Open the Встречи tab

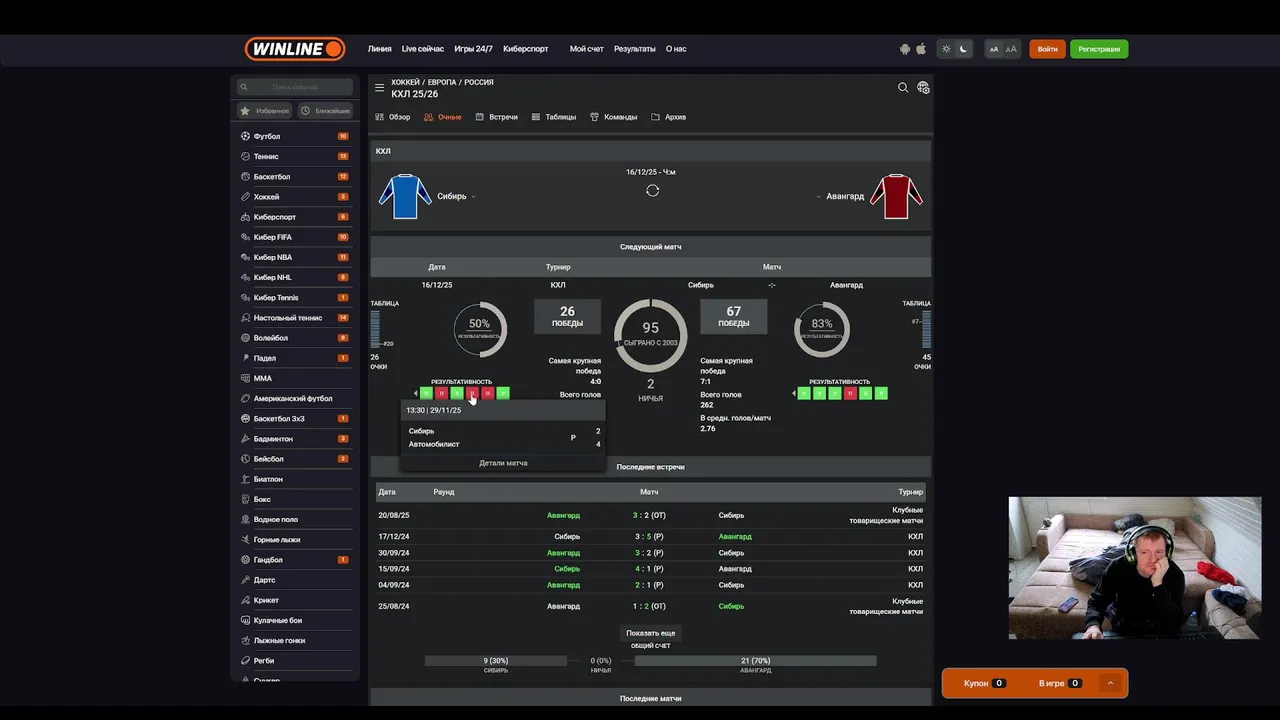(497, 117)
